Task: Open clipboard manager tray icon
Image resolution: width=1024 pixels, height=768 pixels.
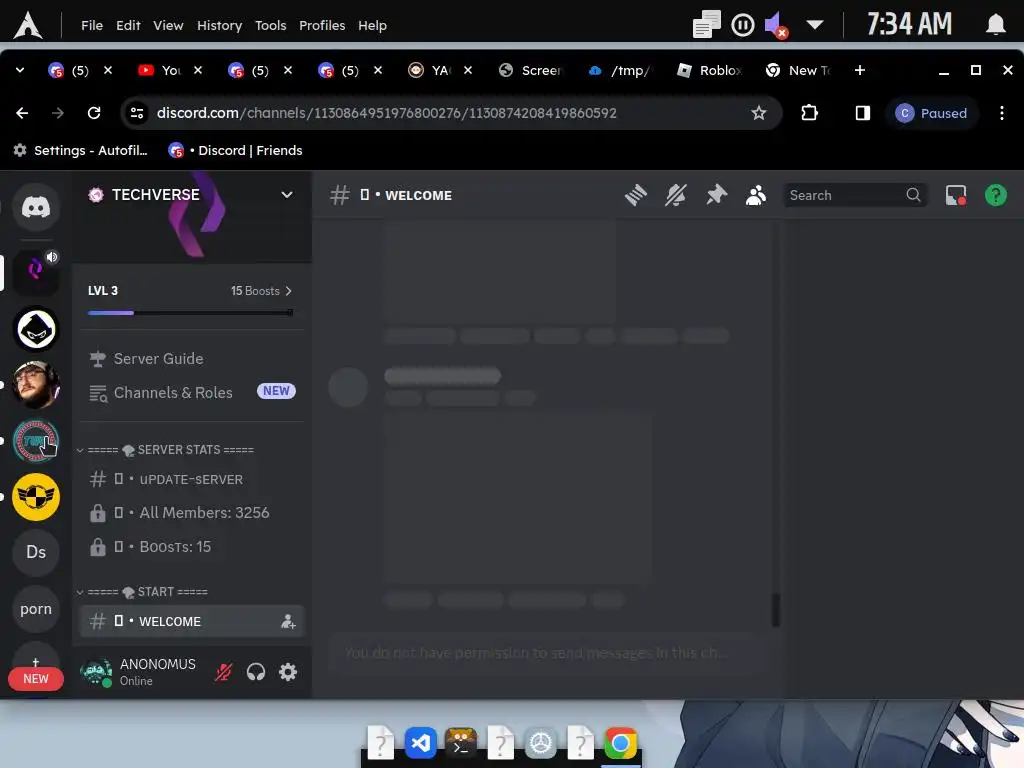Action: click(707, 25)
